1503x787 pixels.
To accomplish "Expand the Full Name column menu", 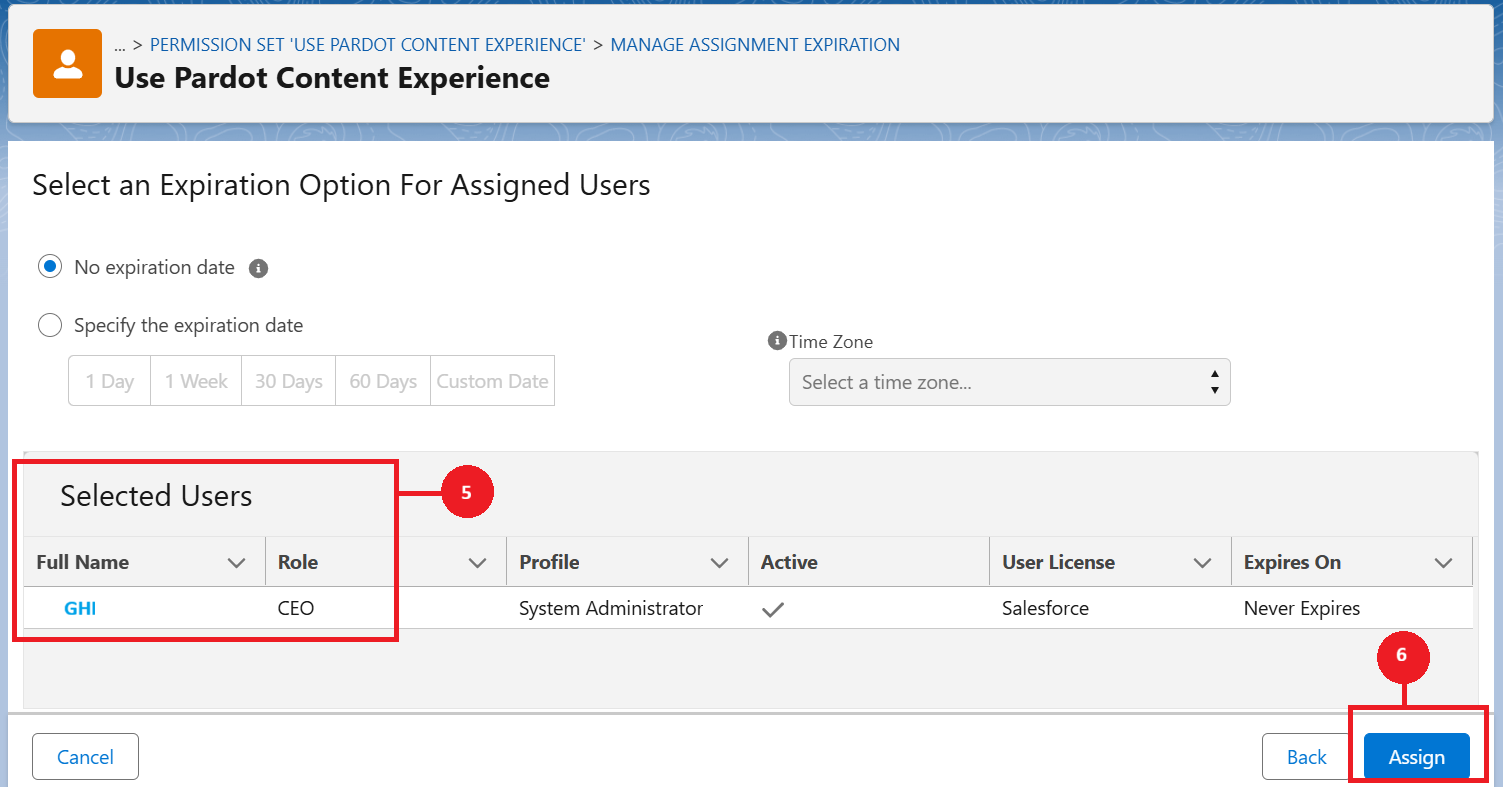I will [236, 563].
